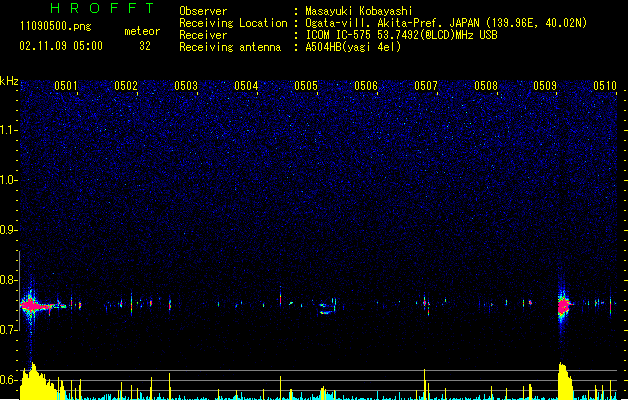Click the 0.9 kHz axis label

(x=9, y=229)
